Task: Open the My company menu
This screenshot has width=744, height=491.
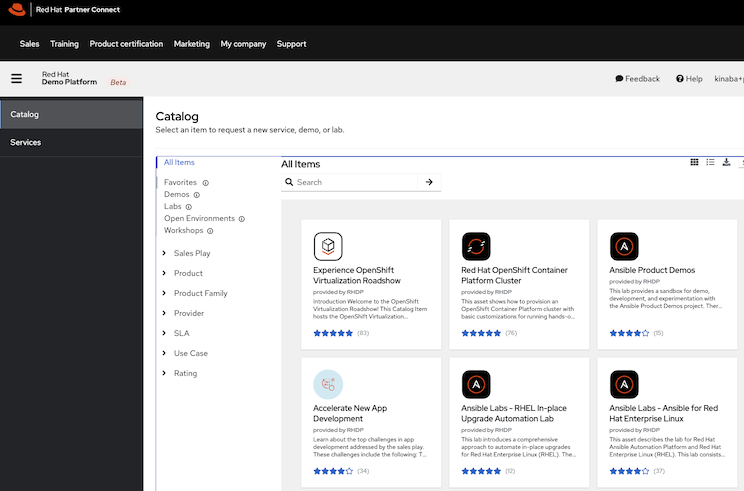Action: pos(243,44)
